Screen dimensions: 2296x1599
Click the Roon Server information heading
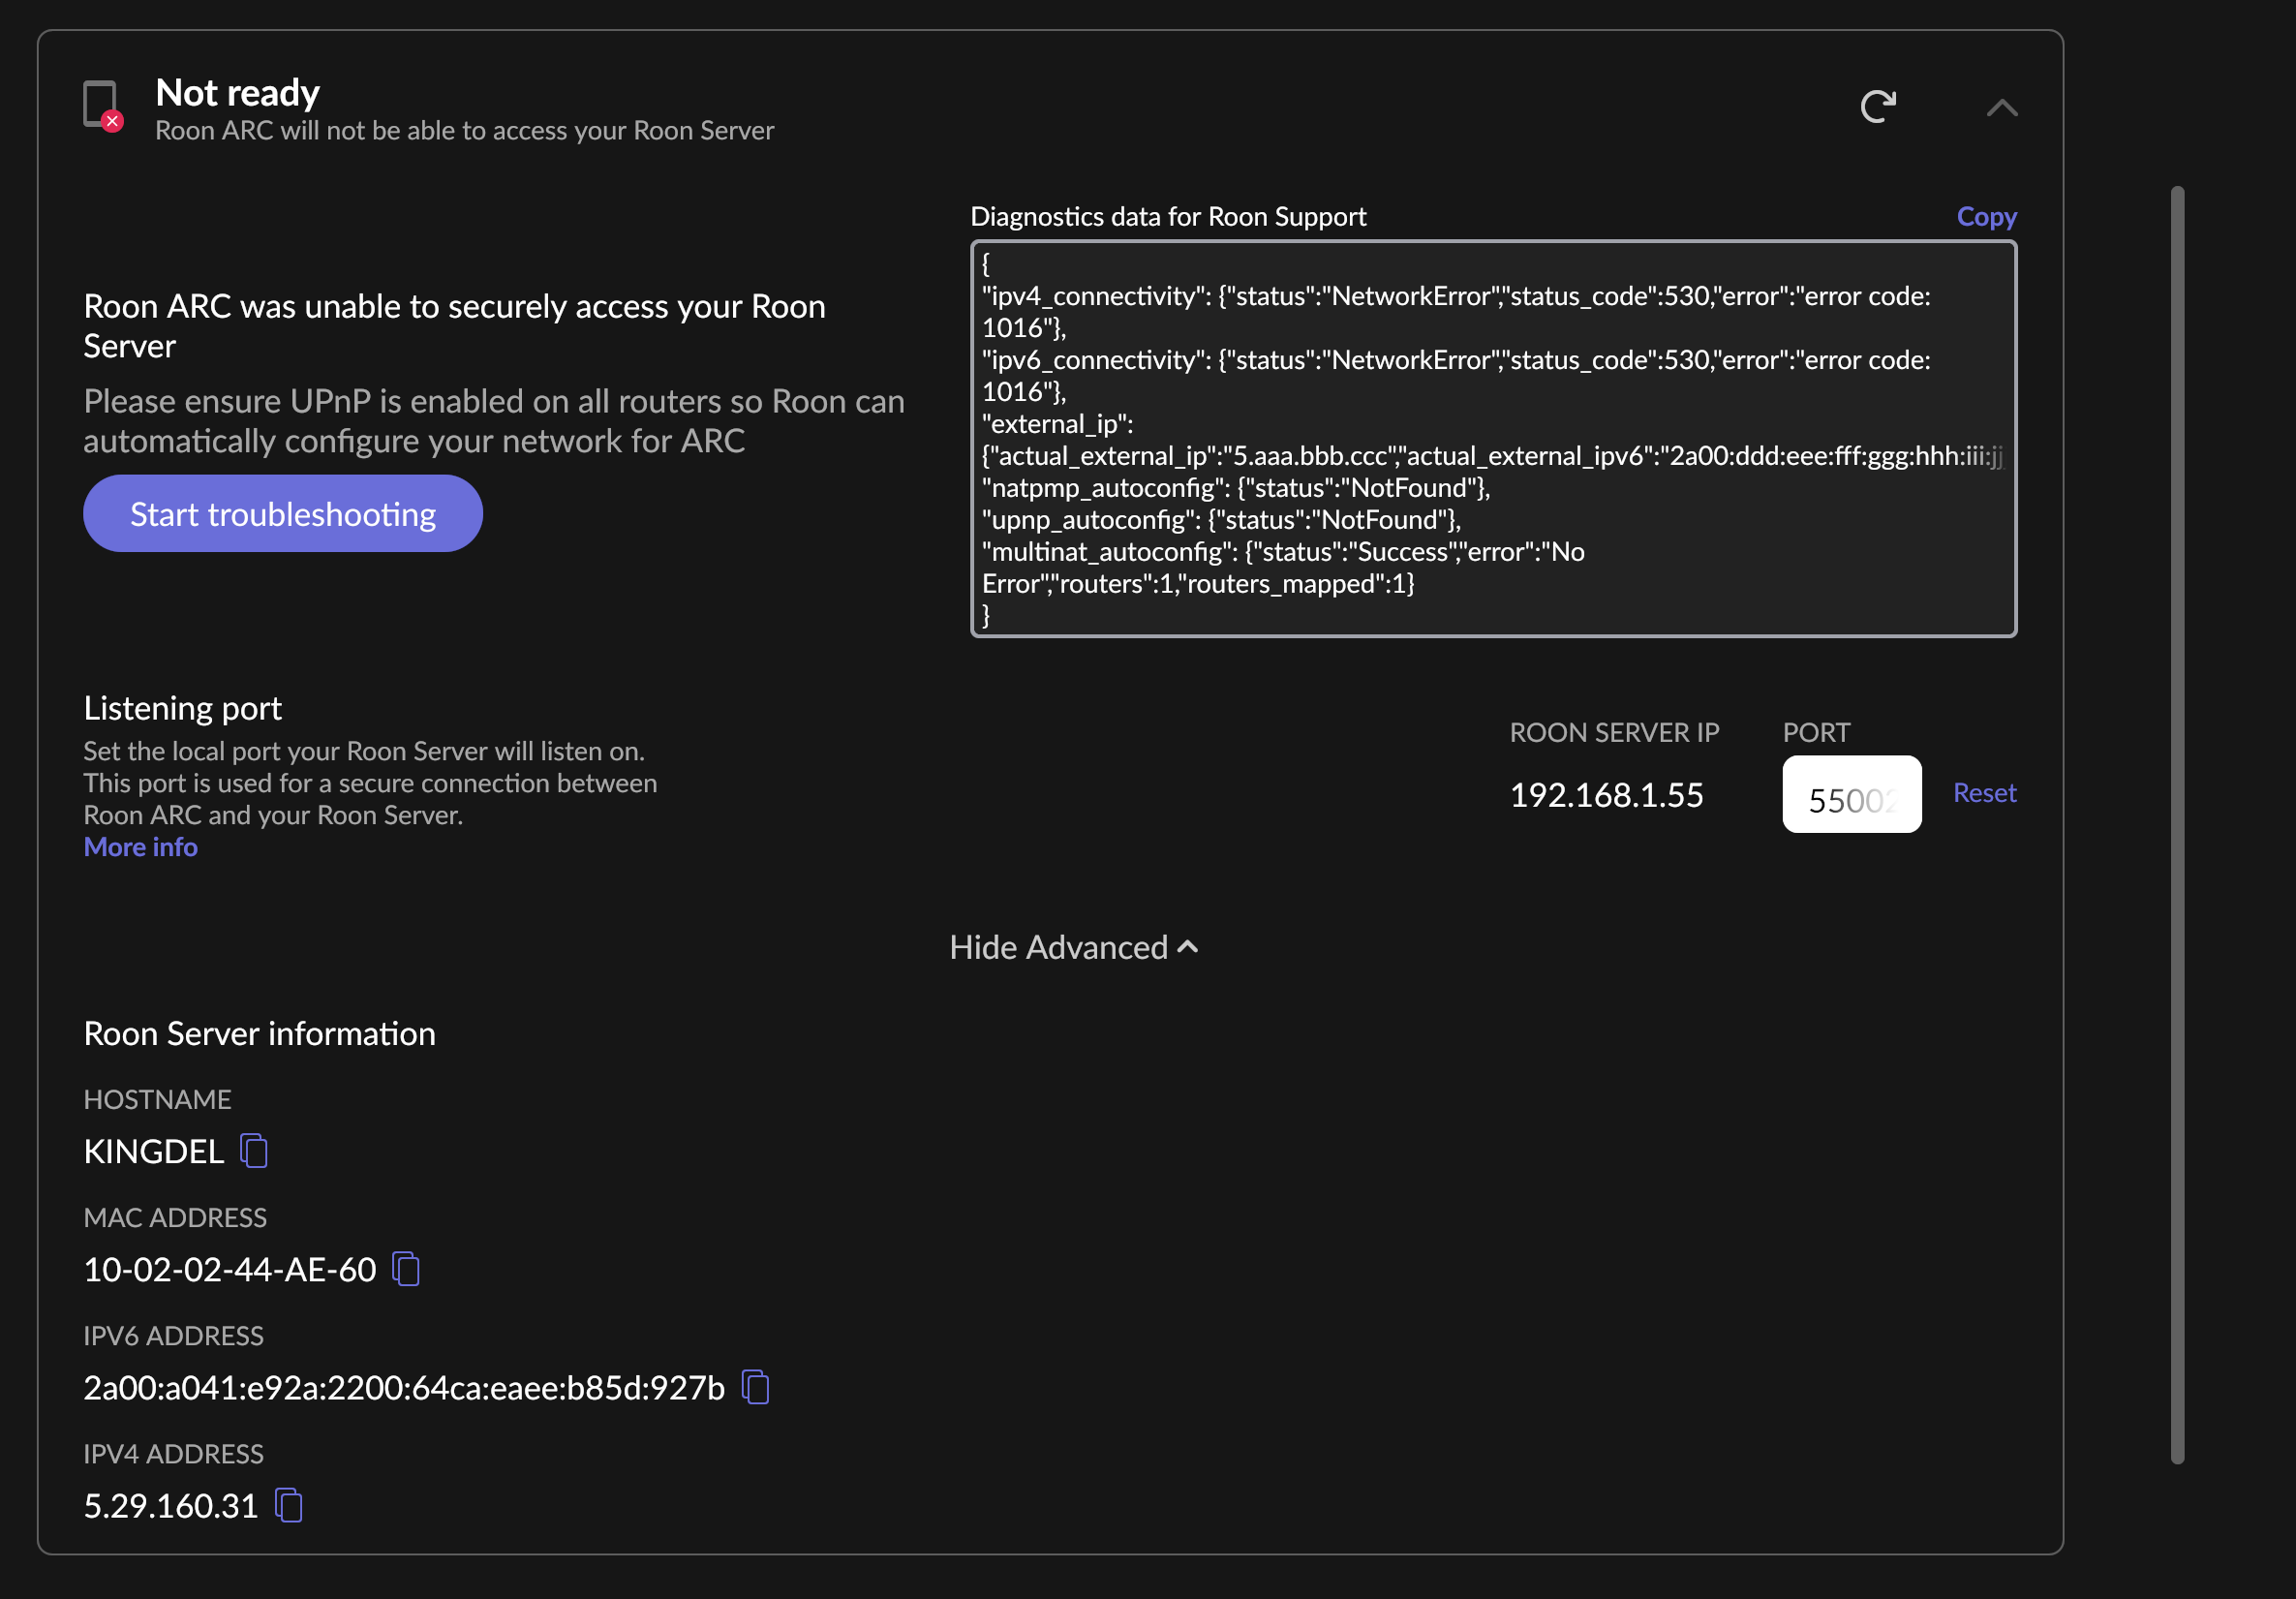click(260, 1033)
